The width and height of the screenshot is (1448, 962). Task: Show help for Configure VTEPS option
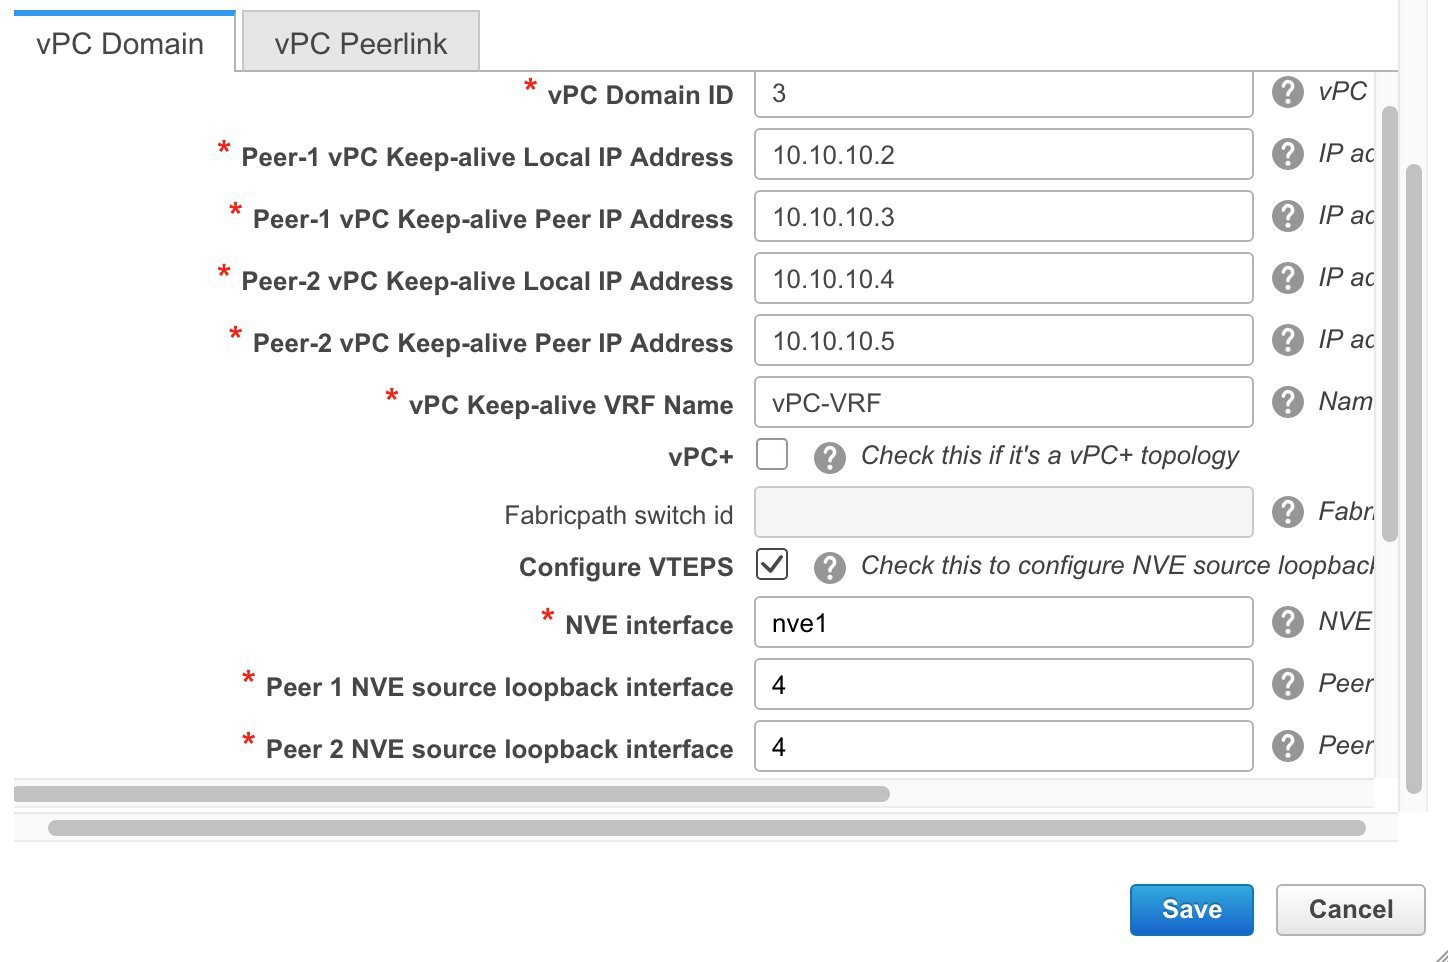[829, 568]
